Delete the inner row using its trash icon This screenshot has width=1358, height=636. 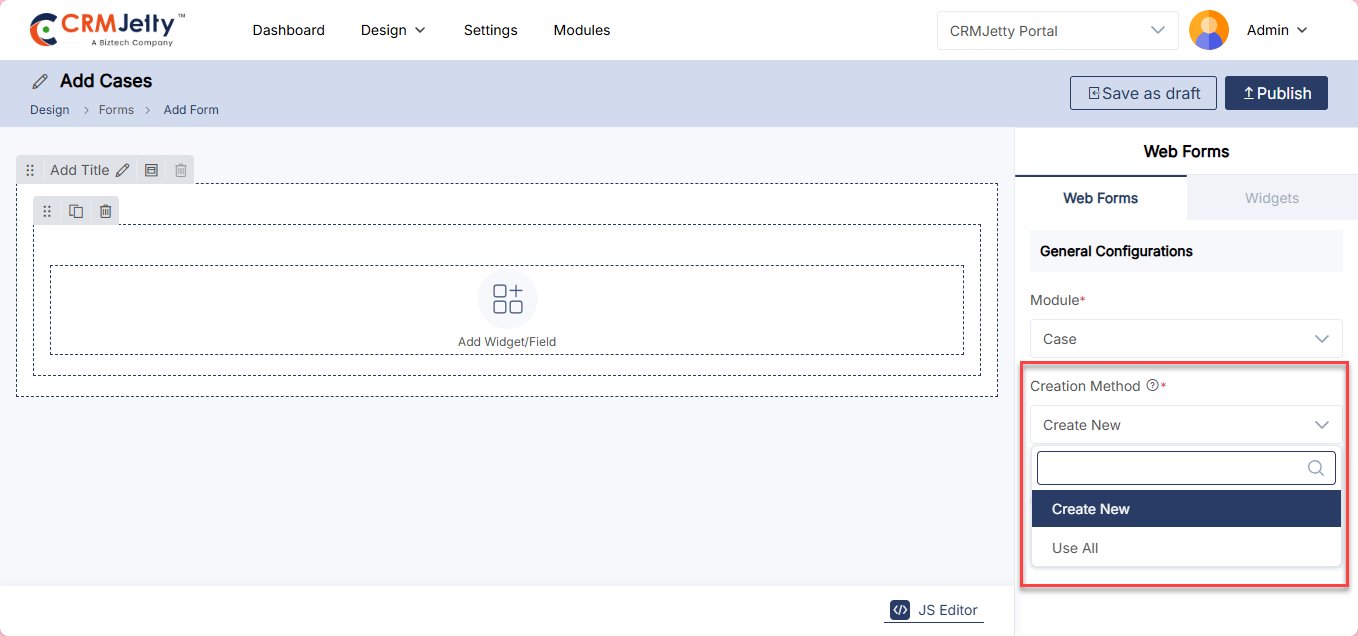[105, 211]
